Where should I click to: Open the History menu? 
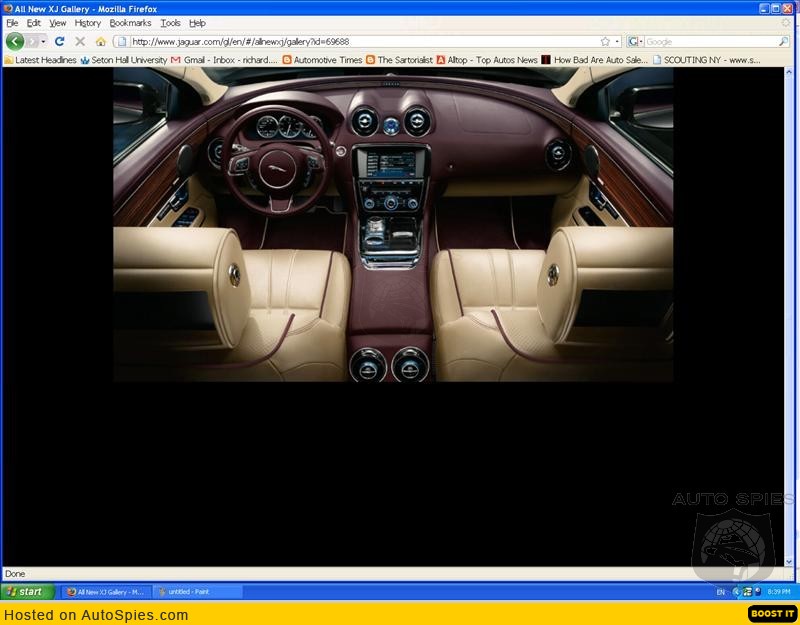(x=88, y=23)
